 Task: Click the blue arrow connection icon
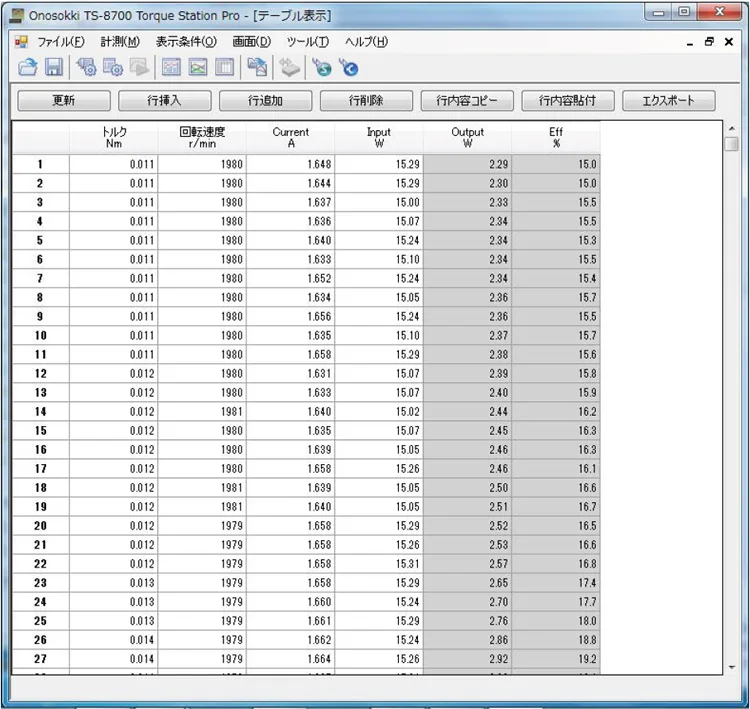pyautogui.click(x=349, y=67)
